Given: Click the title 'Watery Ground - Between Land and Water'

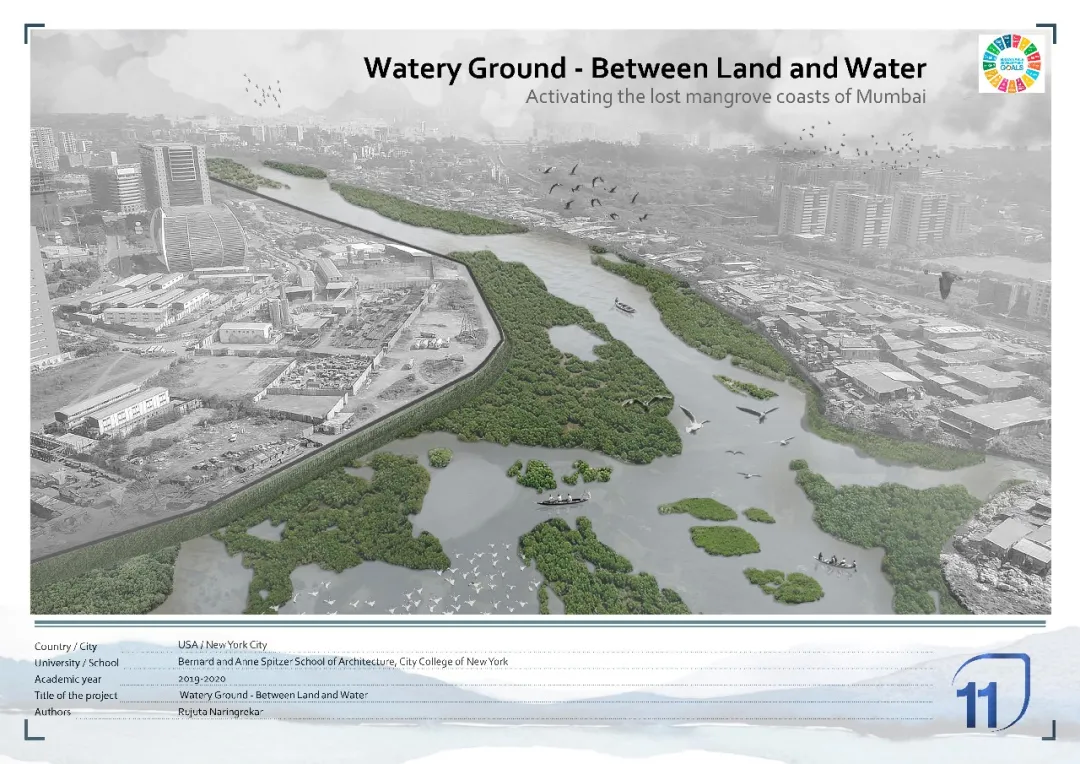Looking at the screenshot, I should 644,68.
